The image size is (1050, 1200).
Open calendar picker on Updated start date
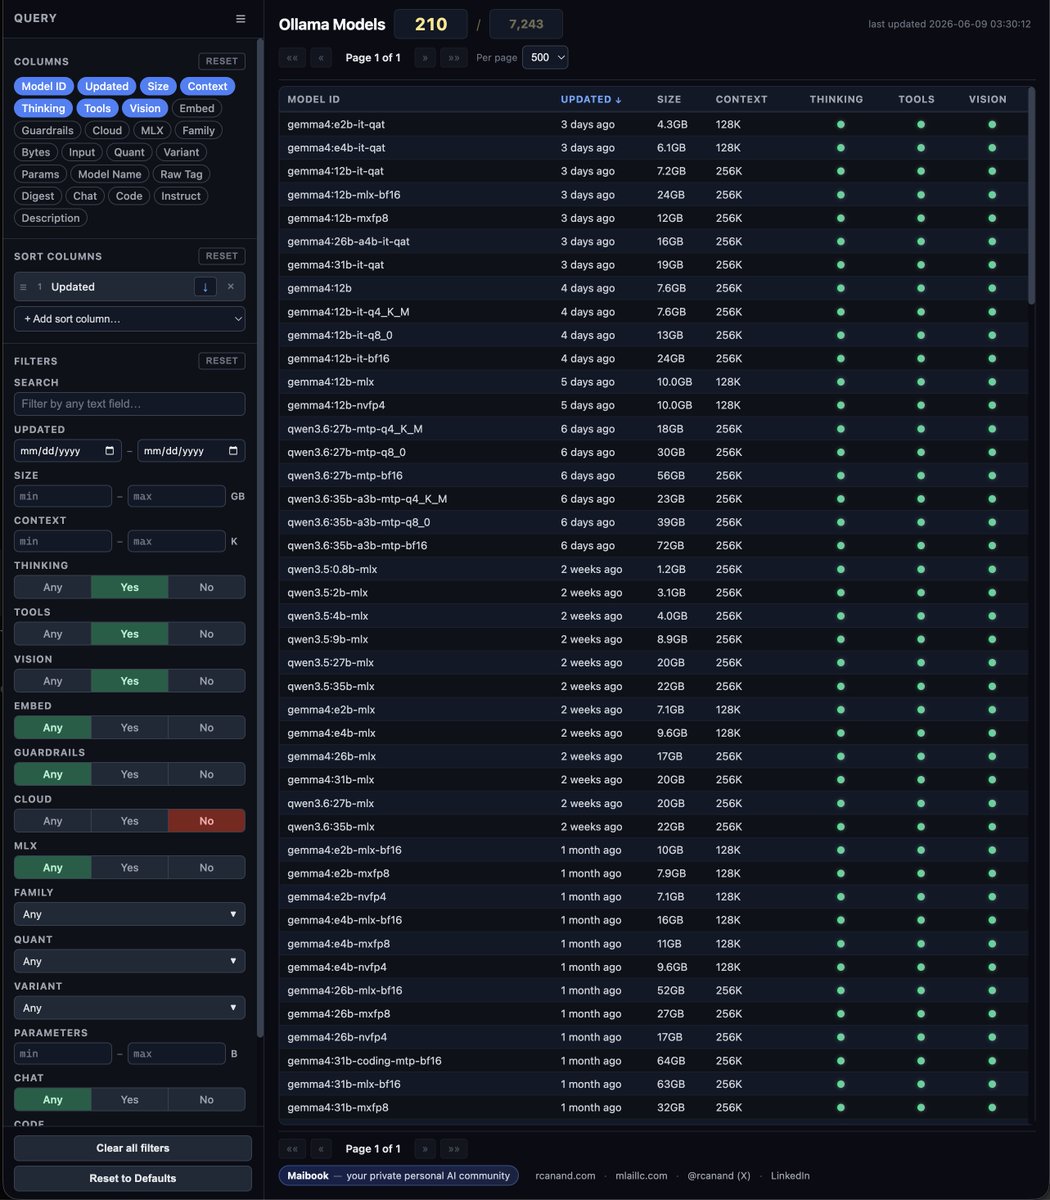pyautogui.click(x=111, y=451)
